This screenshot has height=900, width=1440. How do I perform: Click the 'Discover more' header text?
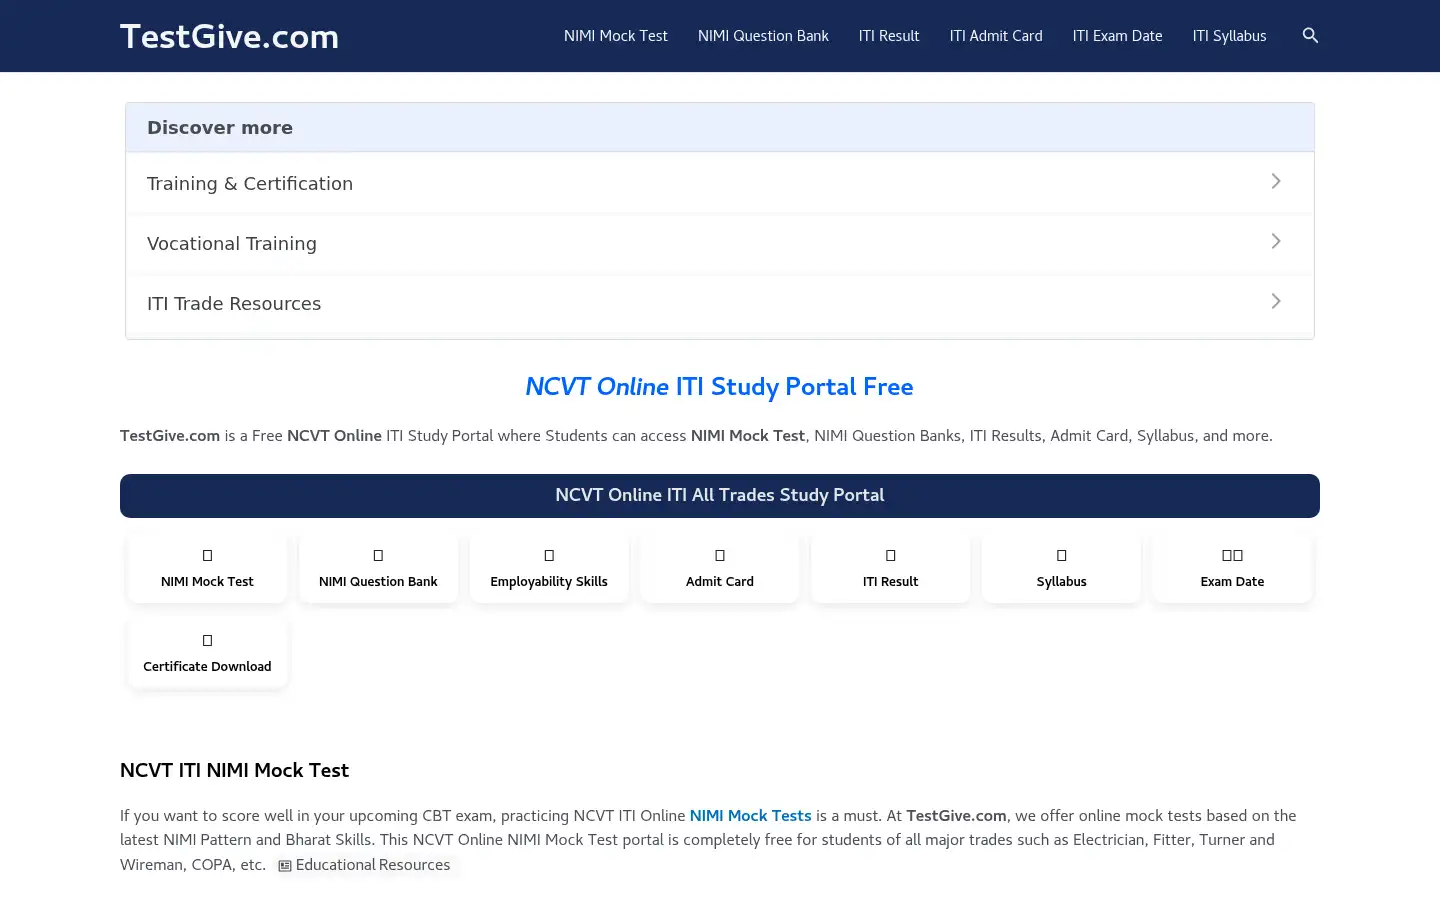tap(220, 128)
